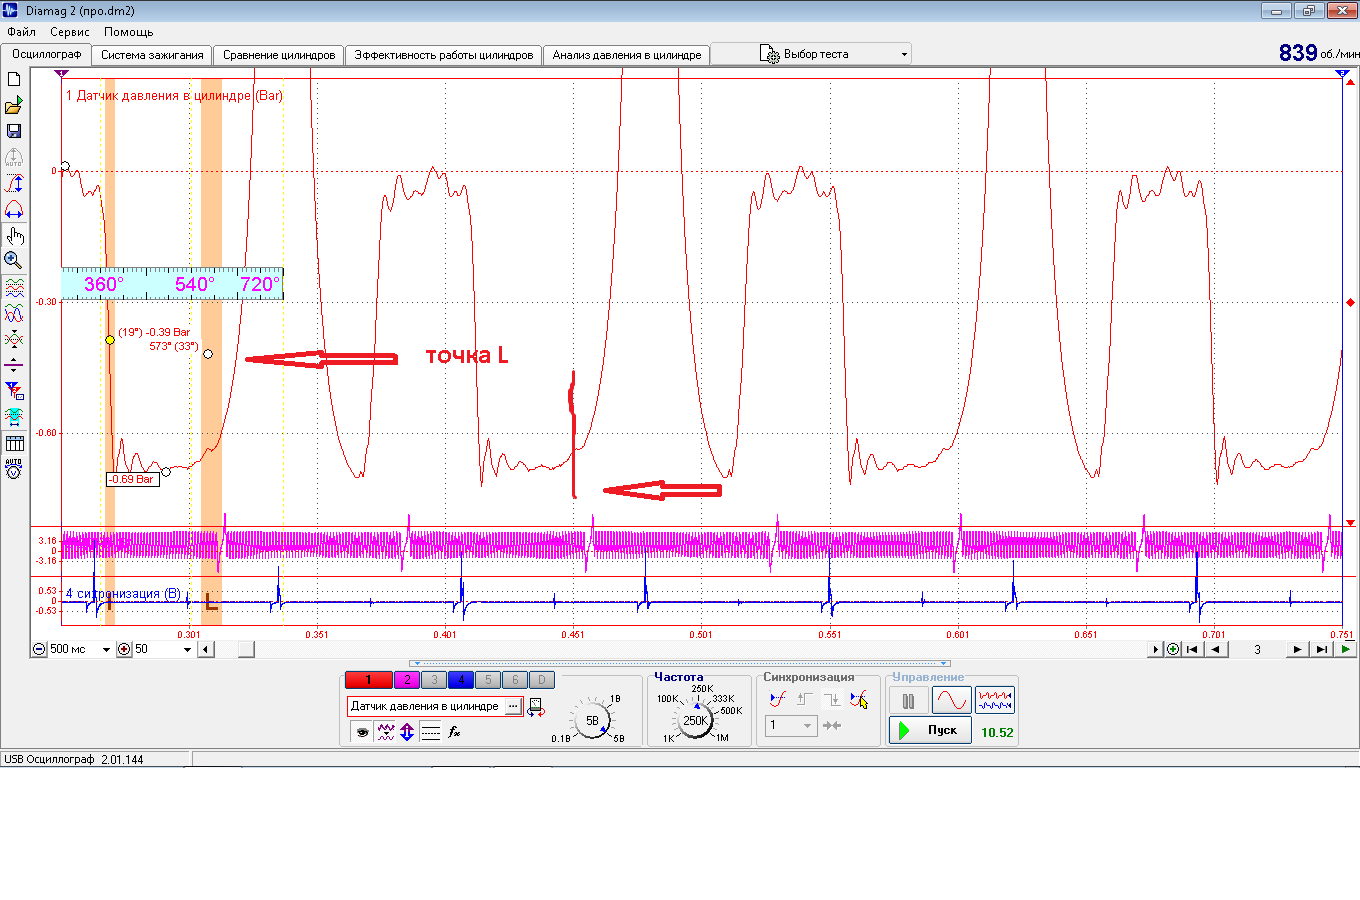This screenshot has height=900, width=1360.
Task: Click the 5В voltage range knob
Action: click(592, 720)
